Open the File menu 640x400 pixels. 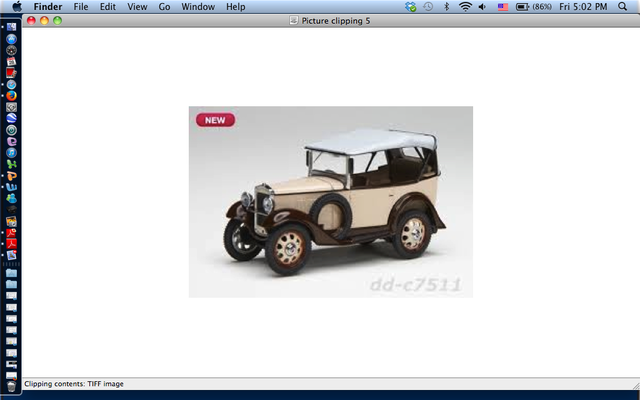(81, 7)
